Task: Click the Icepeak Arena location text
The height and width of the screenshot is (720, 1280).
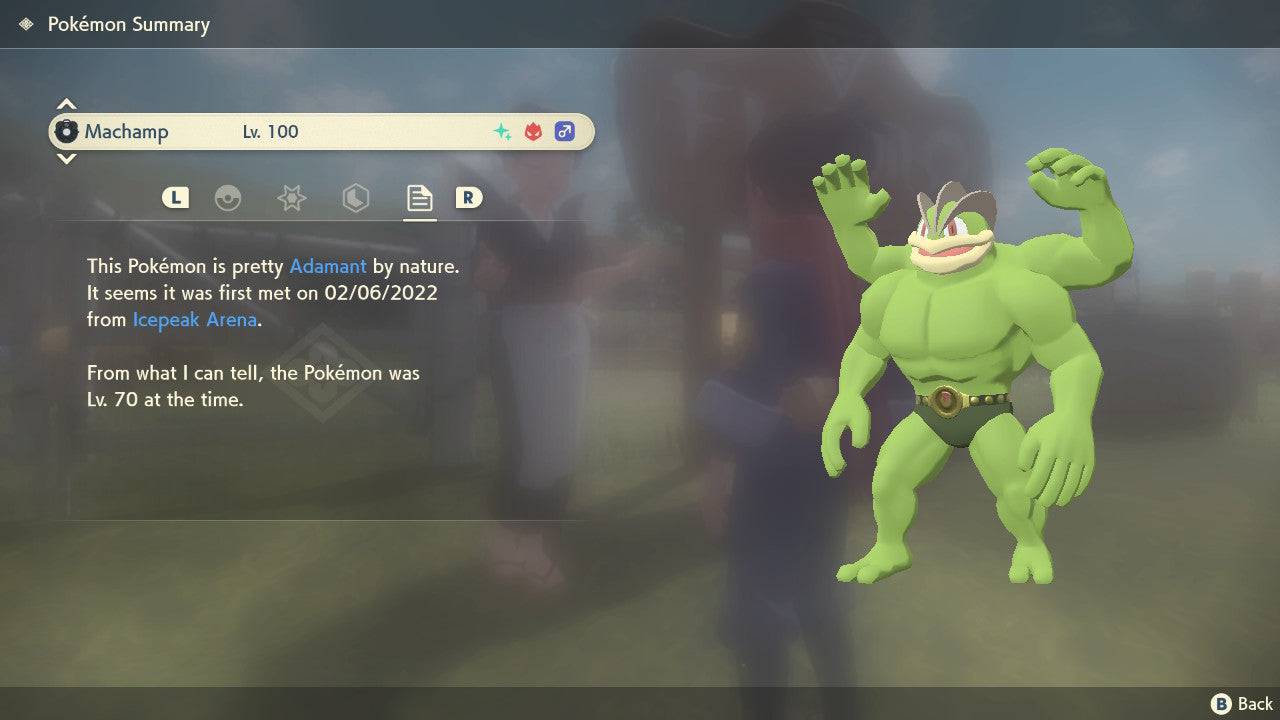Action: point(195,320)
